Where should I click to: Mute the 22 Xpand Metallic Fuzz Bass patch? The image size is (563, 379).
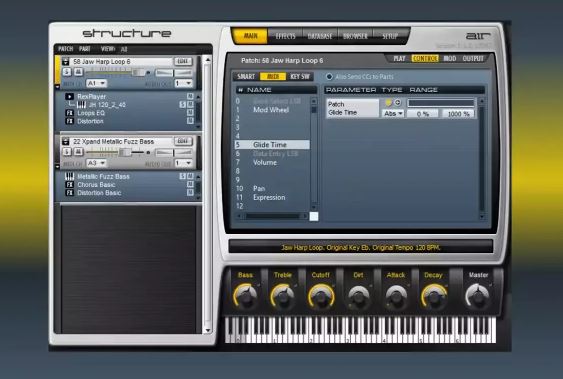(x=78, y=152)
